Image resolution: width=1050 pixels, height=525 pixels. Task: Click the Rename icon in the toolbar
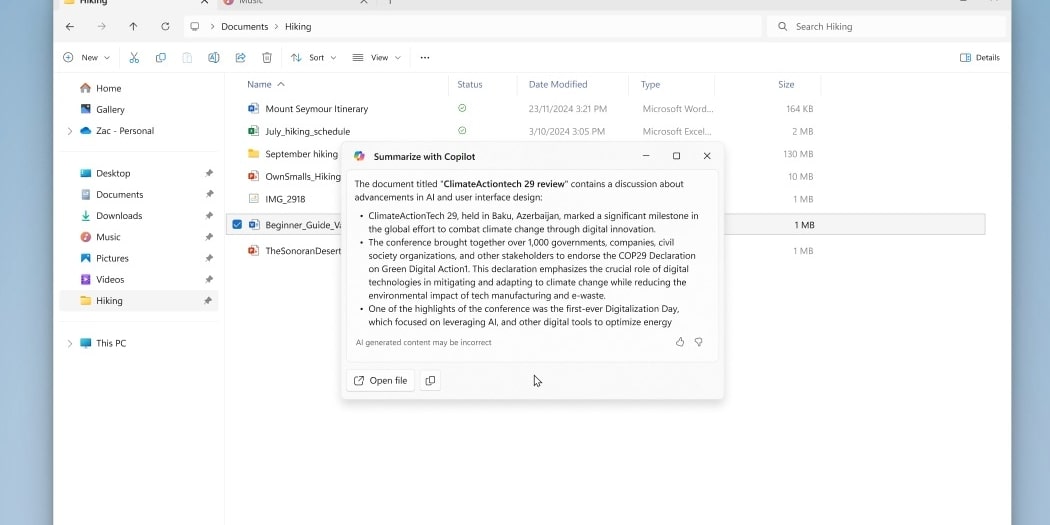coord(214,58)
